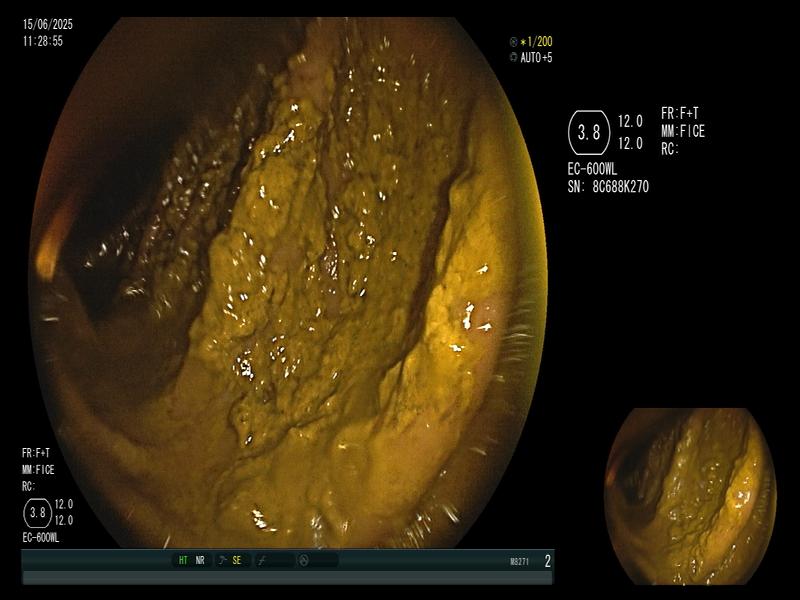This screenshot has width=800, height=600.
Task: Click RC: in the serial-number info panel
Action: [670, 149]
